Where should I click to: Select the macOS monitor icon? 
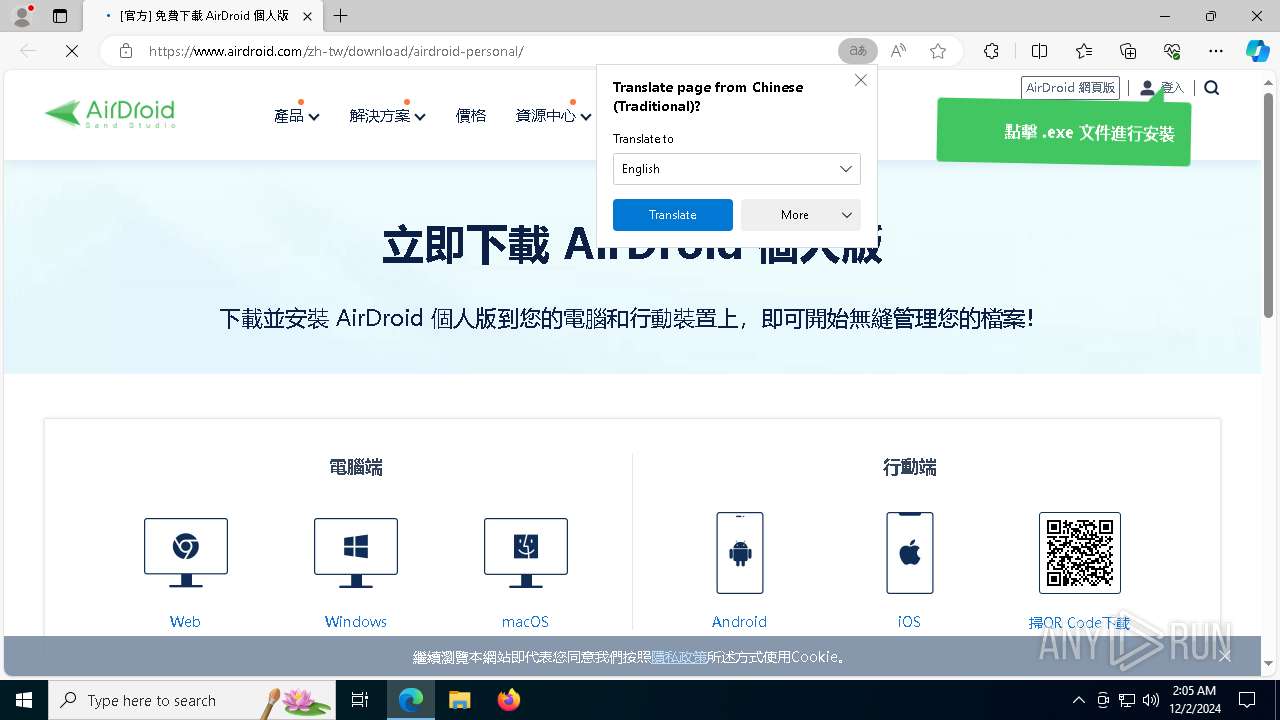tap(525, 552)
